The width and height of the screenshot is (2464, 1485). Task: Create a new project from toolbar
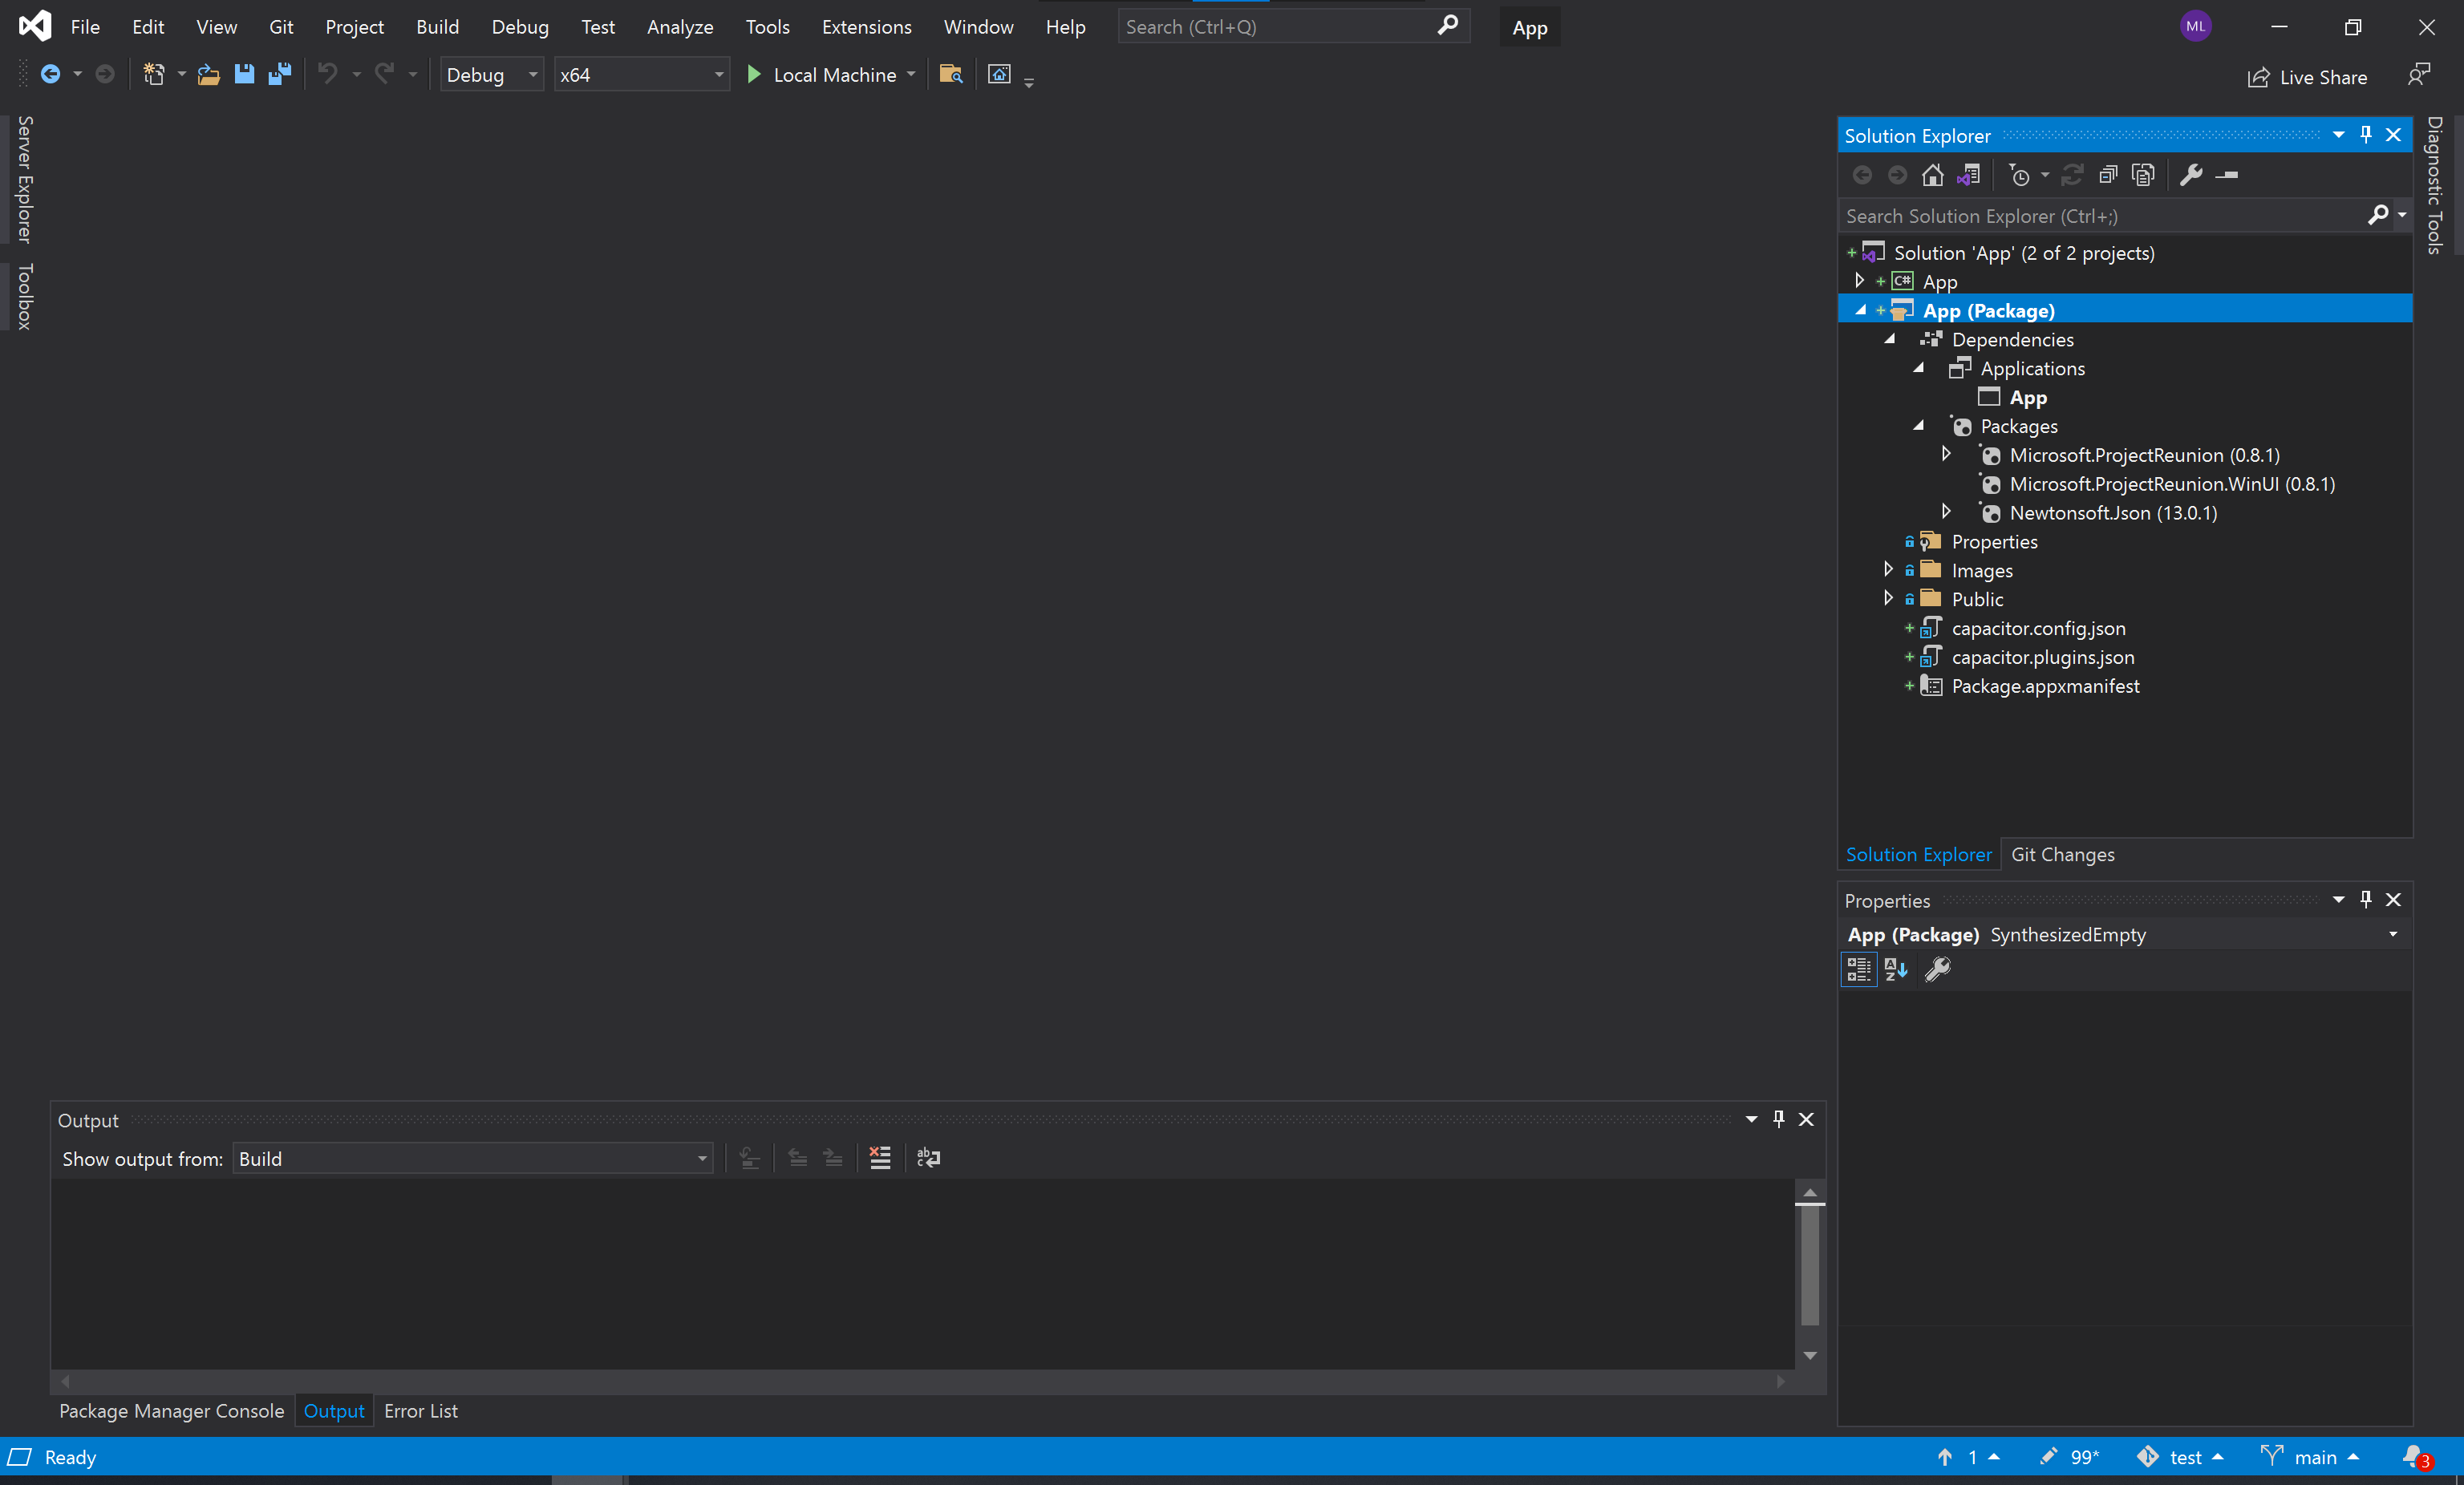pyautogui.click(x=154, y=74)
